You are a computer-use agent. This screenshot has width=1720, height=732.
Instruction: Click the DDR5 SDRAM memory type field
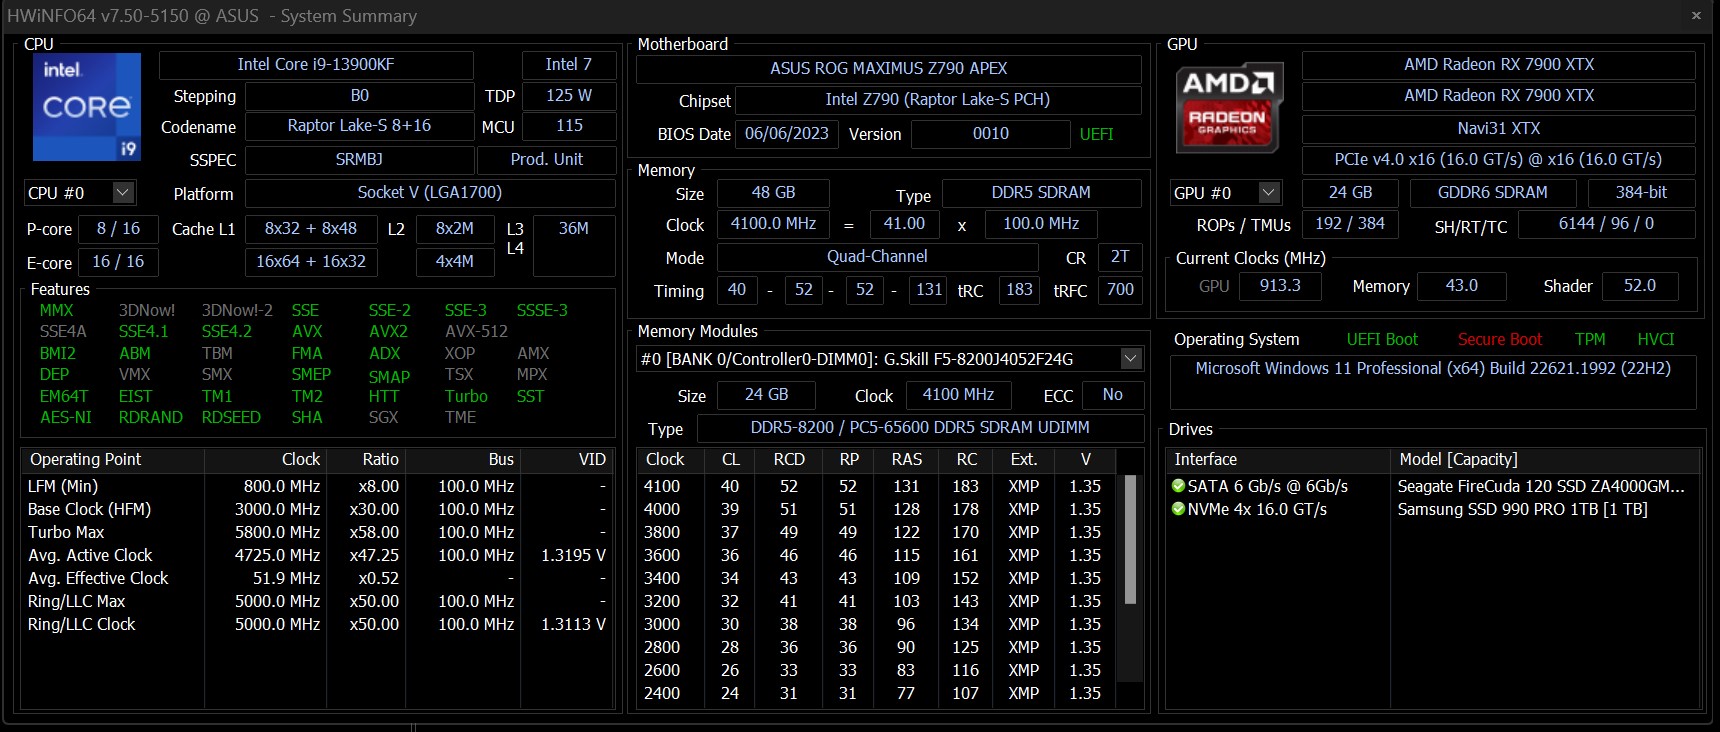point(1041,193)
